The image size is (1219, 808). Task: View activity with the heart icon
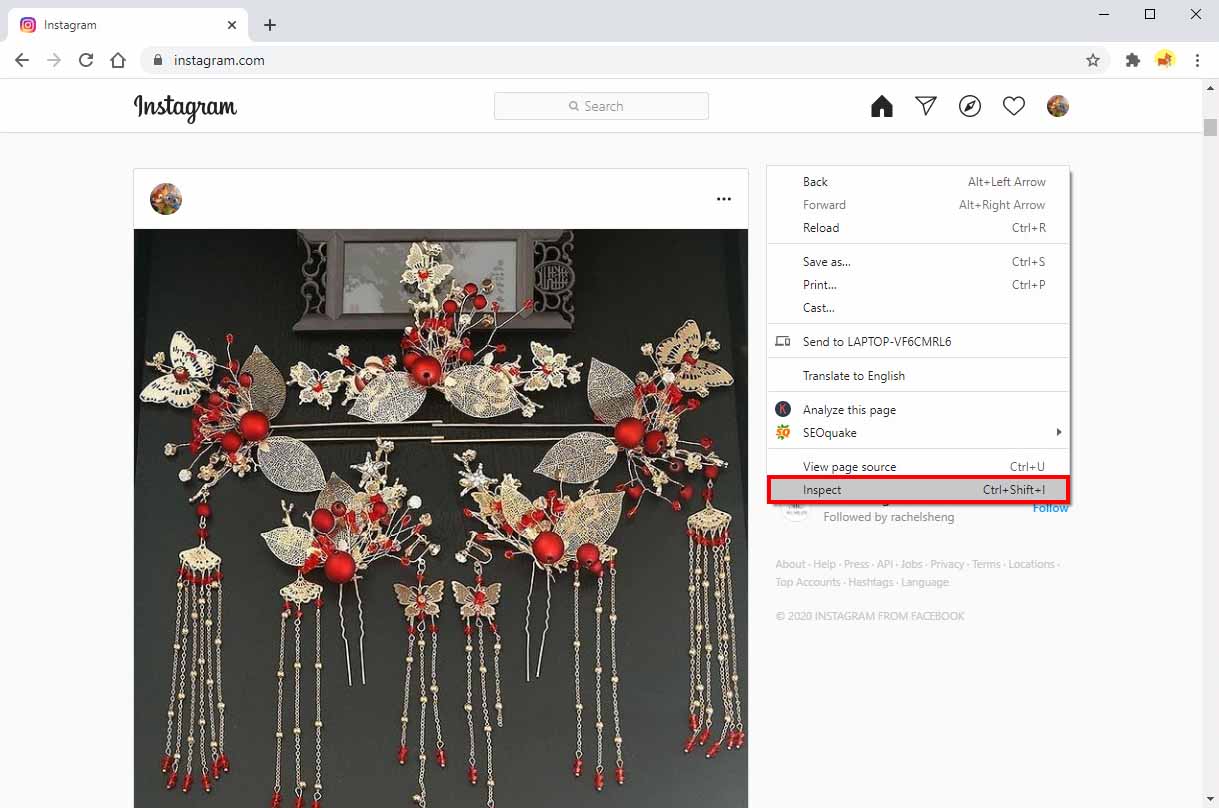pyautogui.click(x=1013, y=105)
